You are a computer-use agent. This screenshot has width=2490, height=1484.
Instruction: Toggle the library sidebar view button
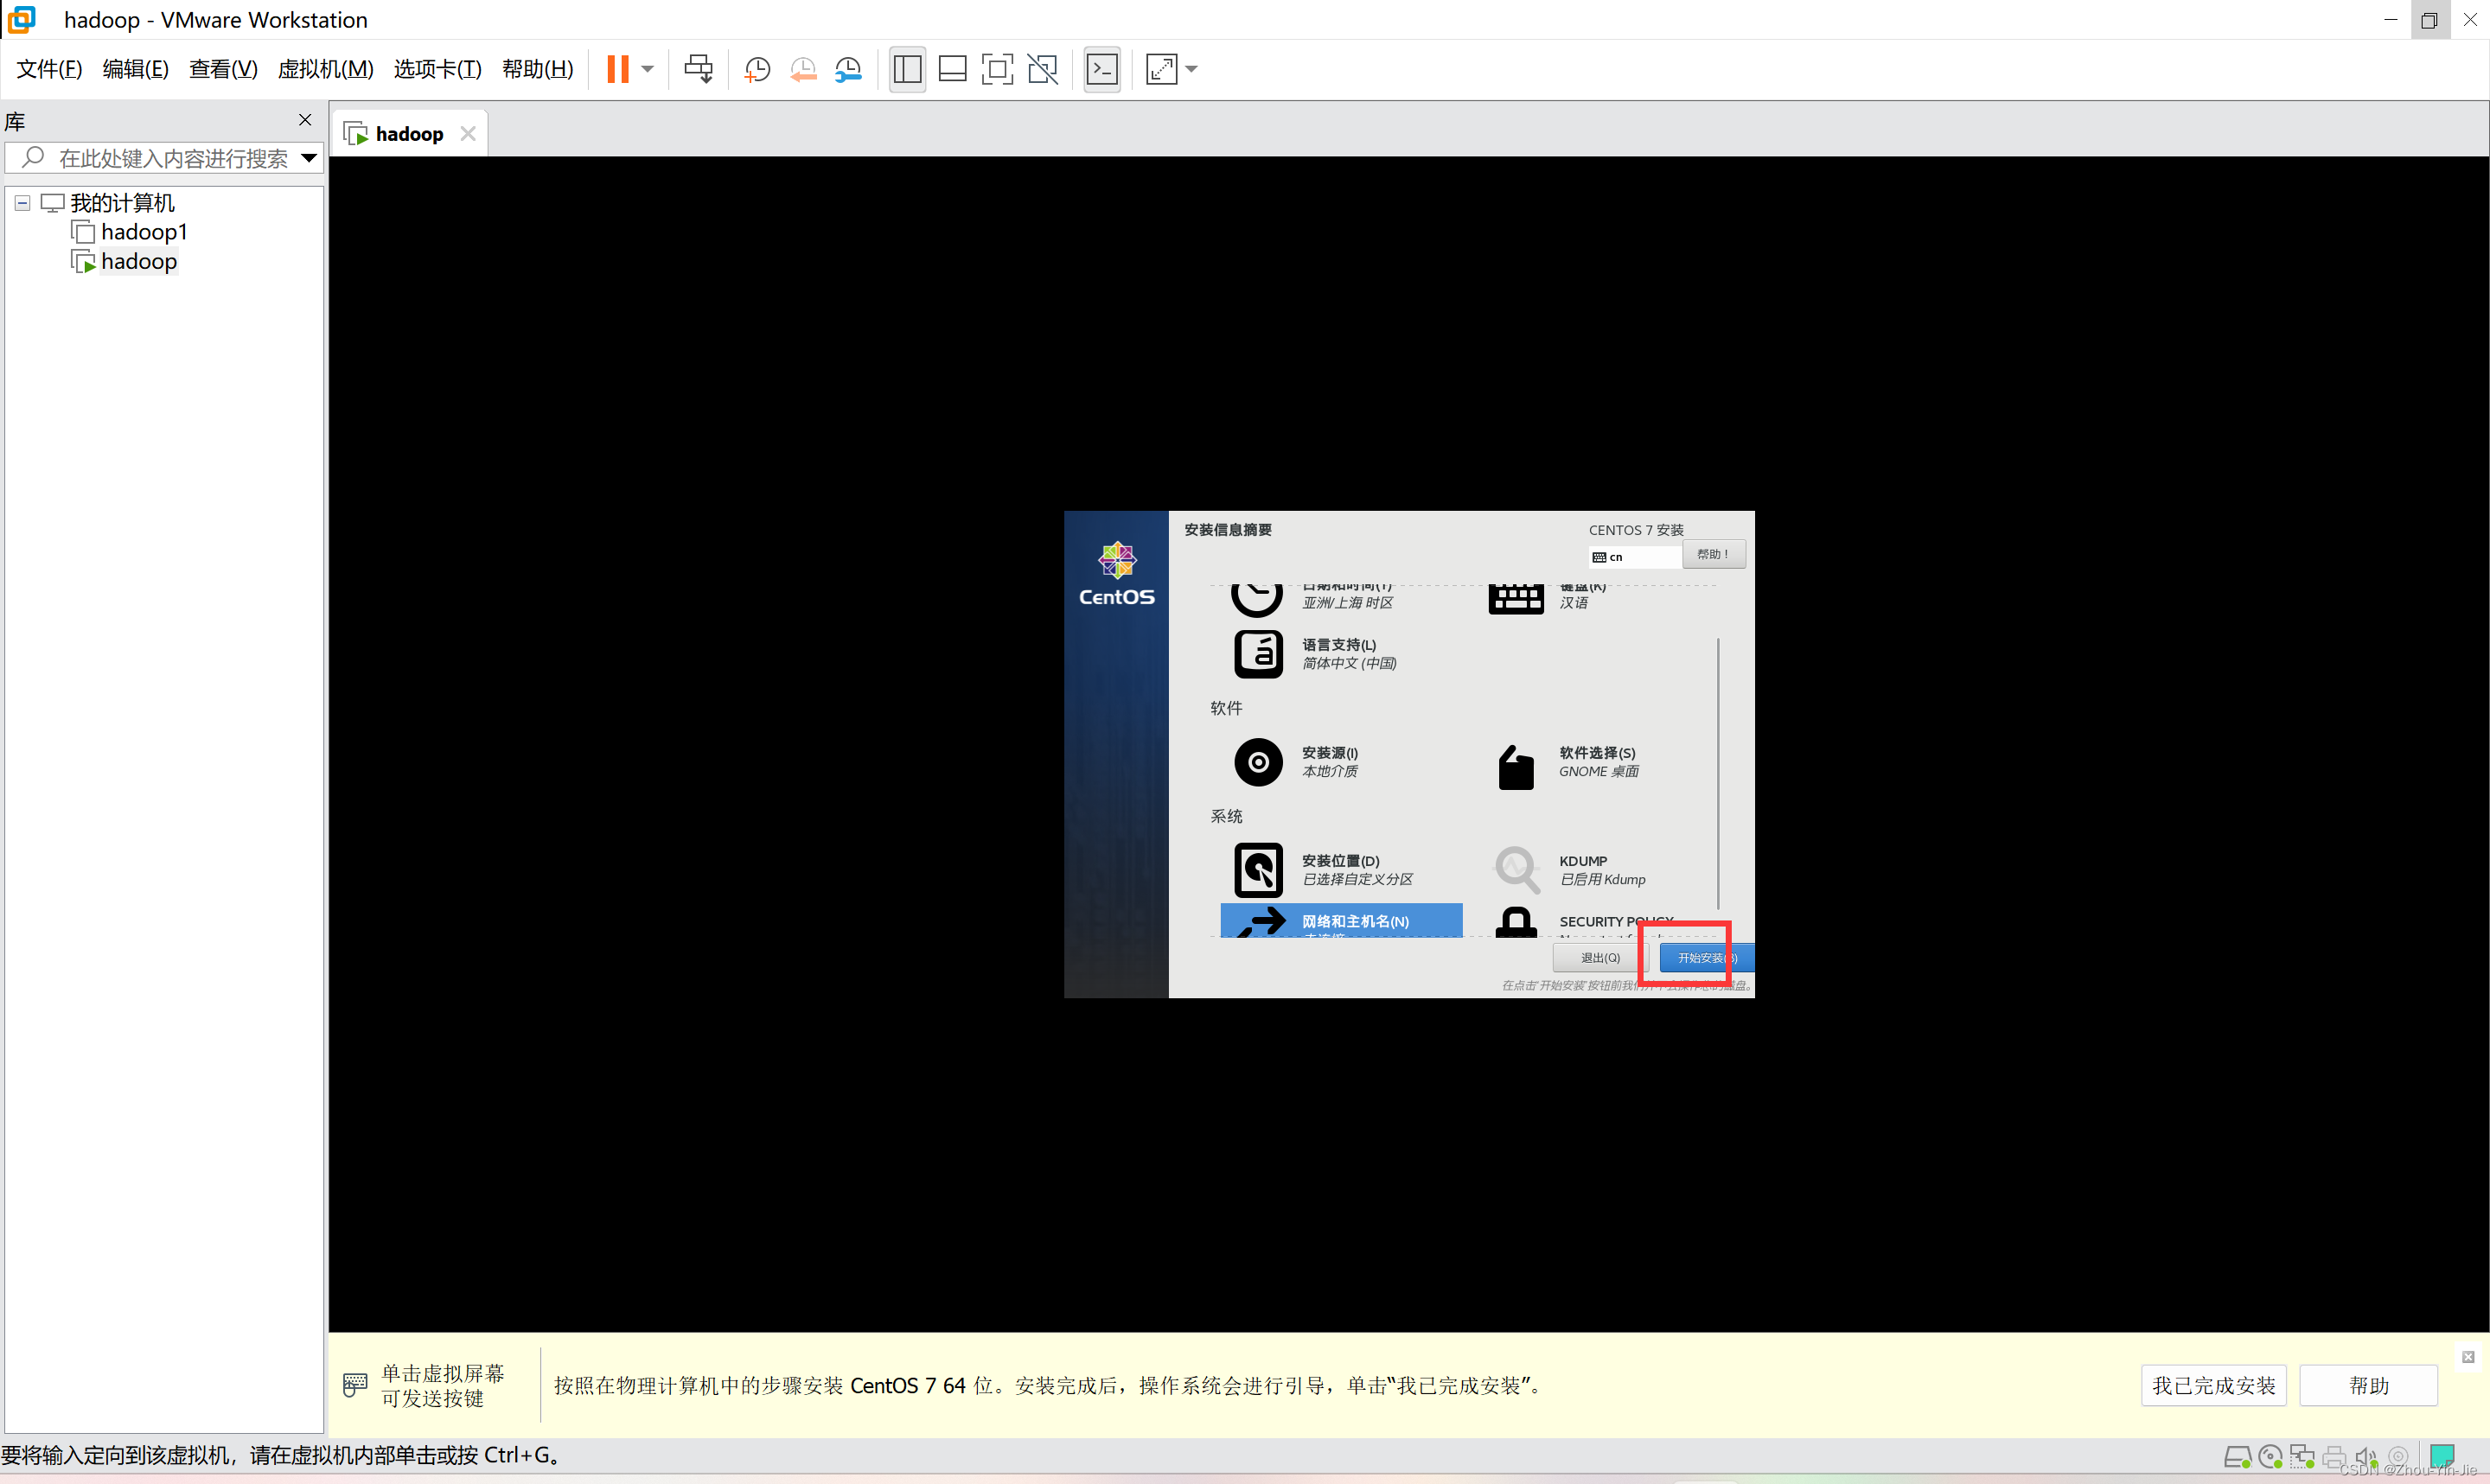point(907,69)
